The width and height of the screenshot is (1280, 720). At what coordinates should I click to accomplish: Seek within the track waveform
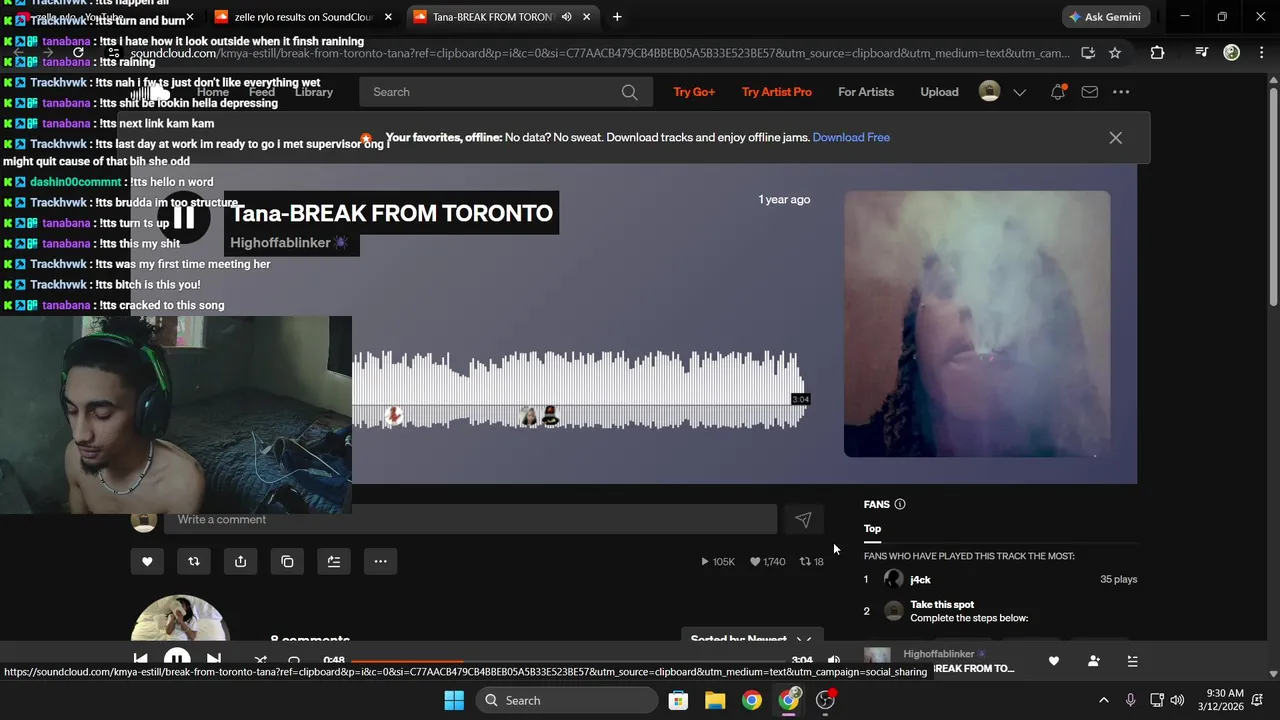(x=578, y=390)
